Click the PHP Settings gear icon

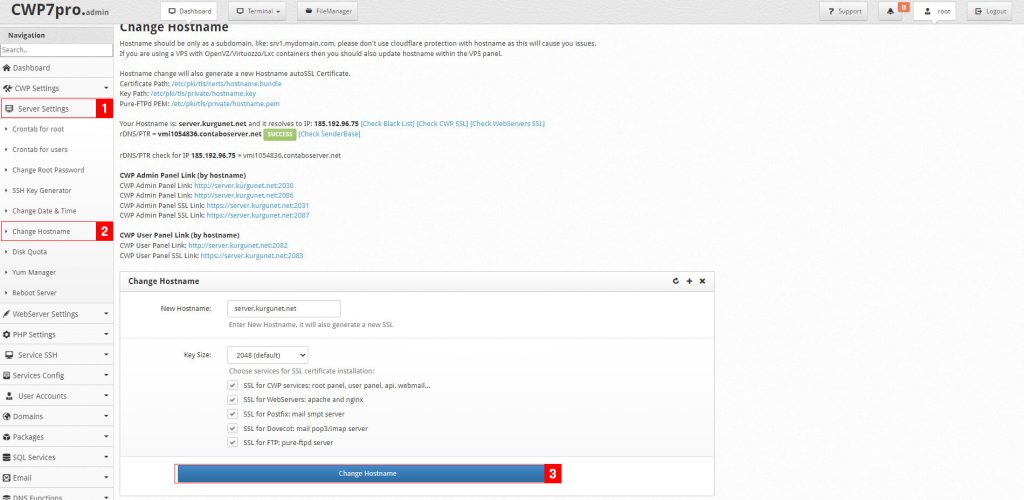tap(7, 334)
